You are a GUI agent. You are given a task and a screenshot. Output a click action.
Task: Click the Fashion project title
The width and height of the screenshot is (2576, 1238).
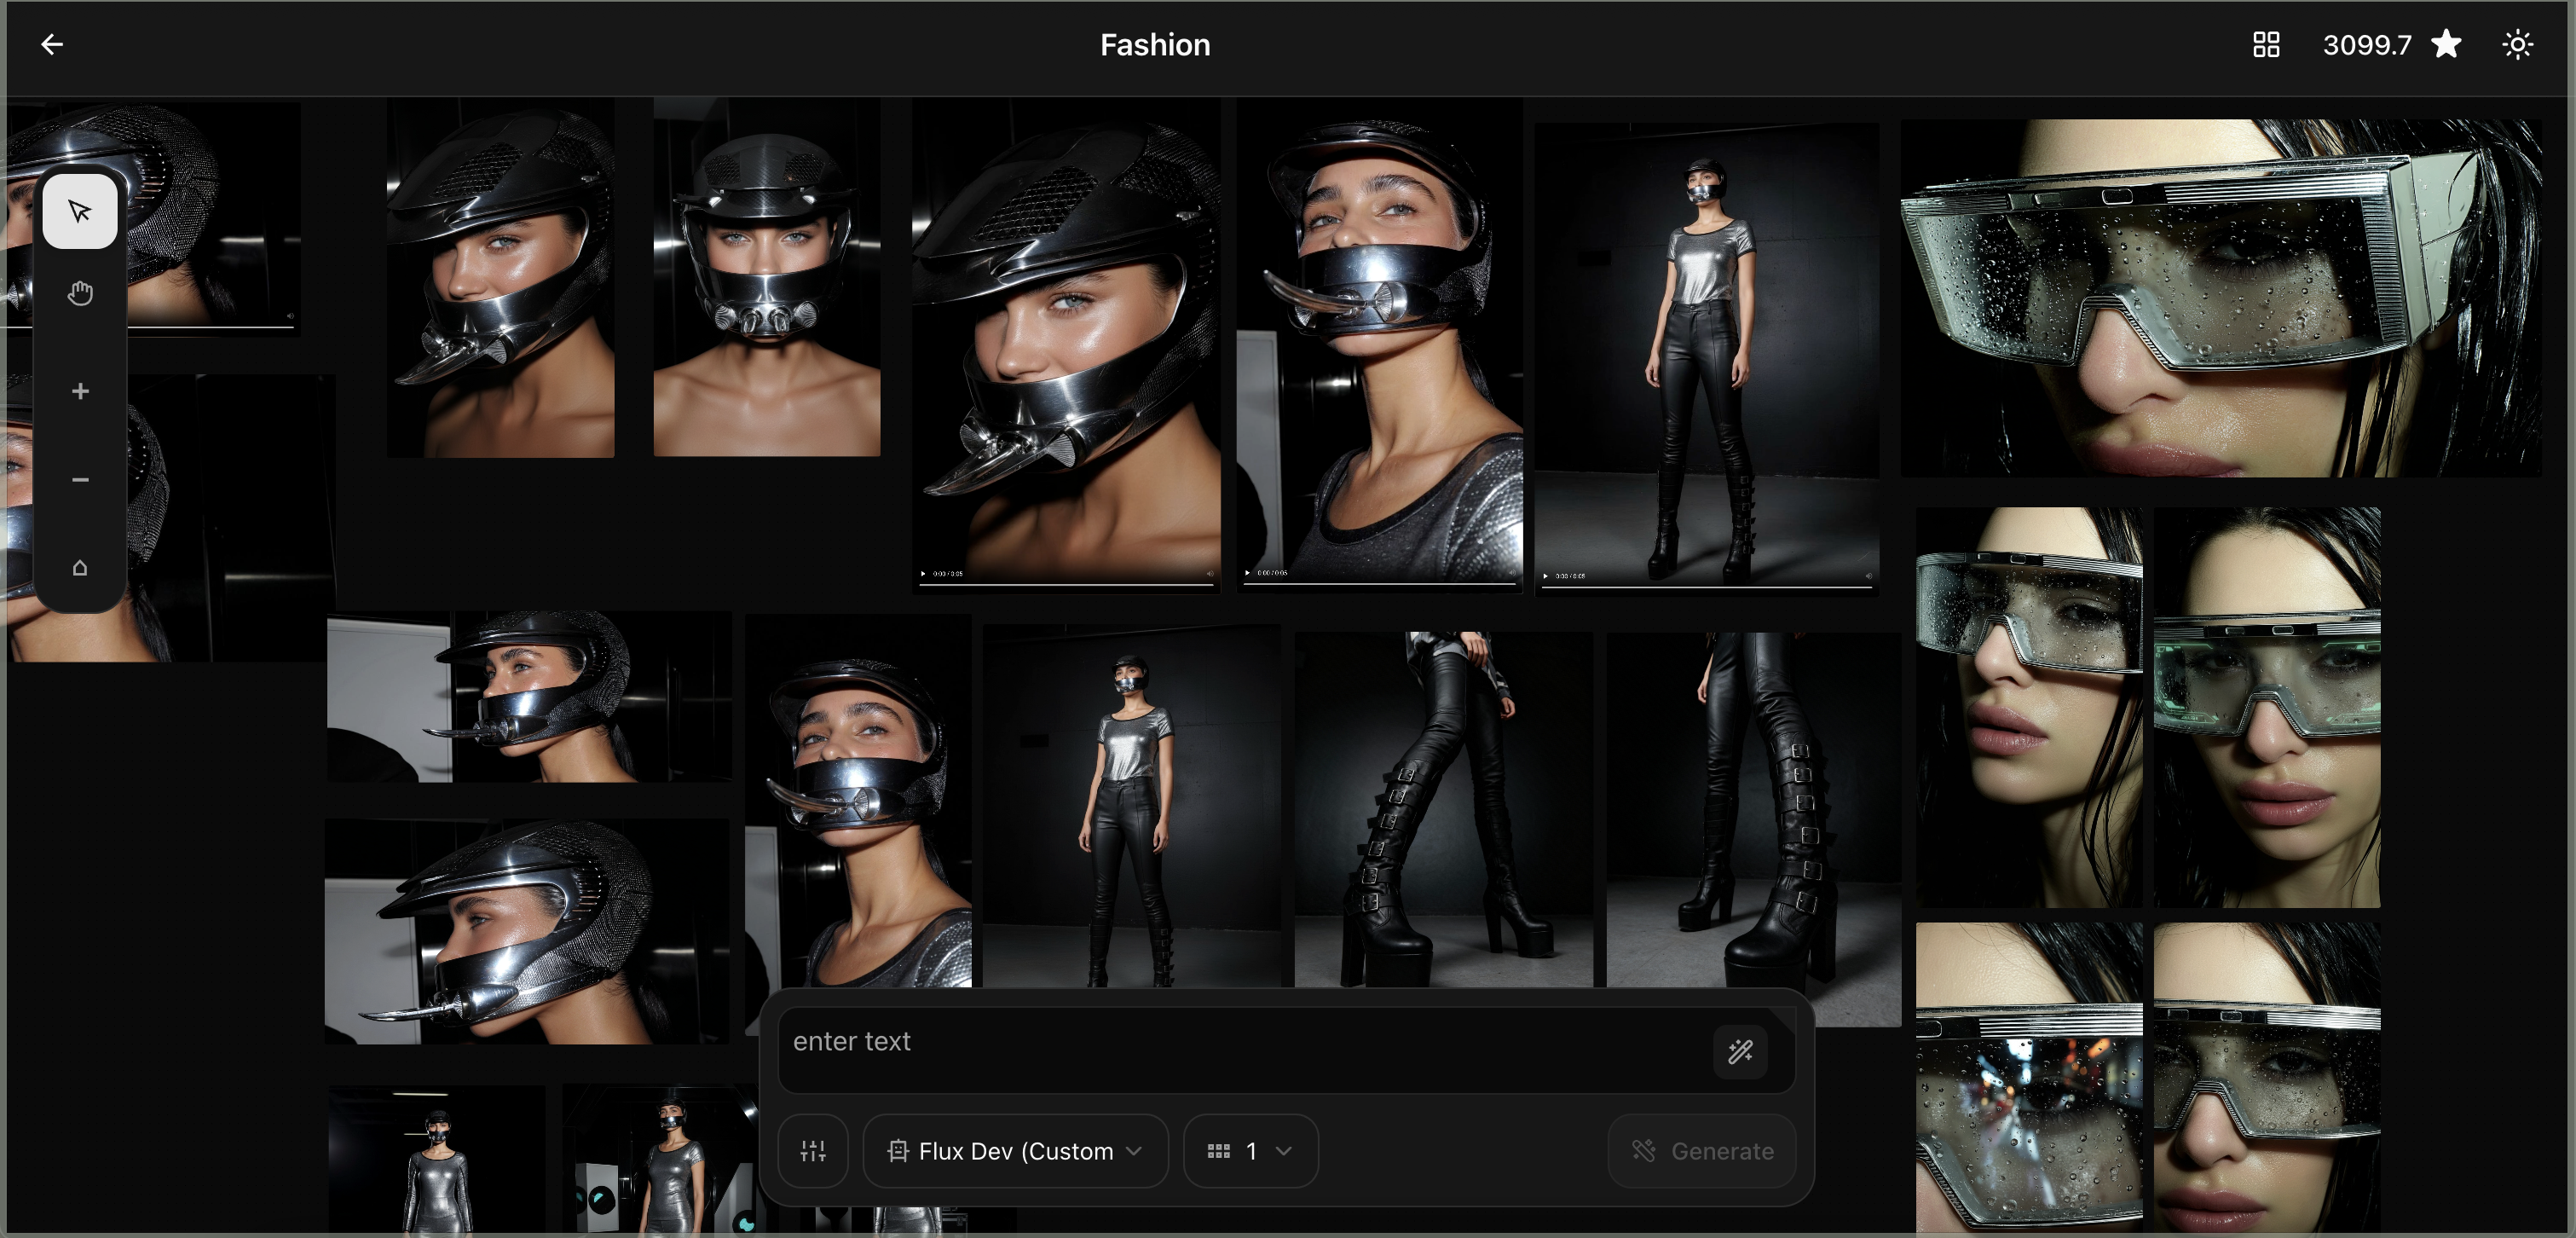1155,44
